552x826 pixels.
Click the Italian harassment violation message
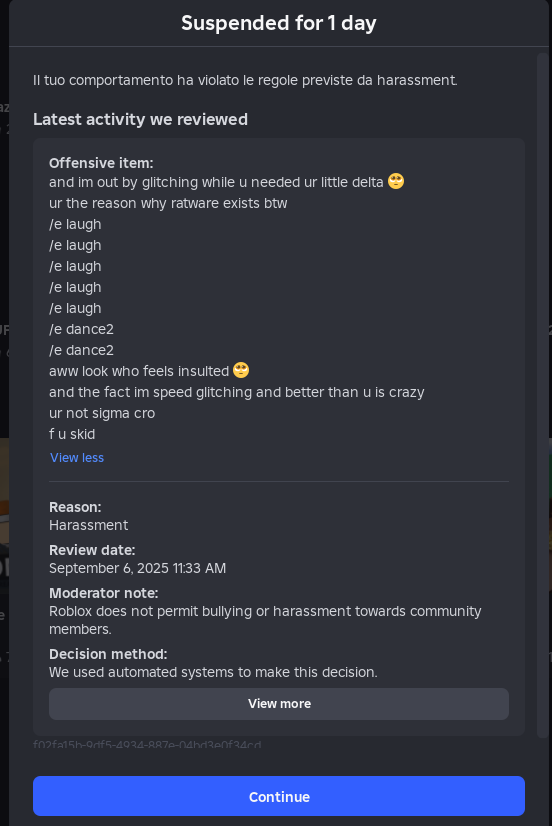coord(245,80)
